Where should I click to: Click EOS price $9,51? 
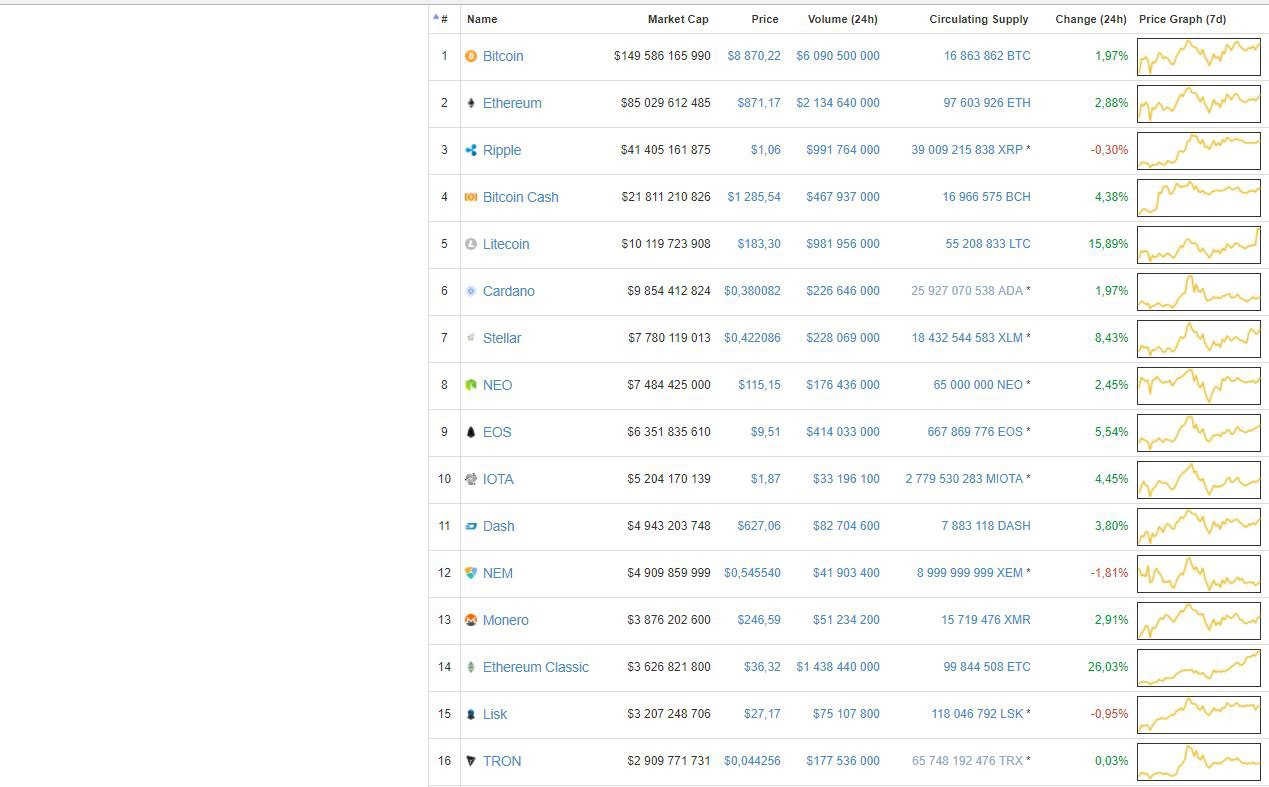click(x=765, y=432)
